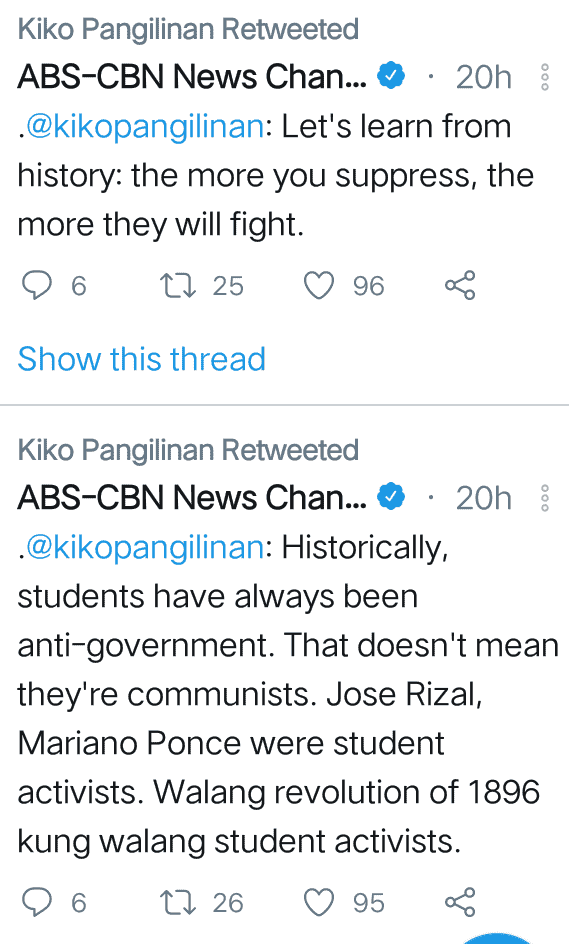Retweet the student activists tweet
Viewport: 569px width, 944px height.
click(x=178, y=903)
